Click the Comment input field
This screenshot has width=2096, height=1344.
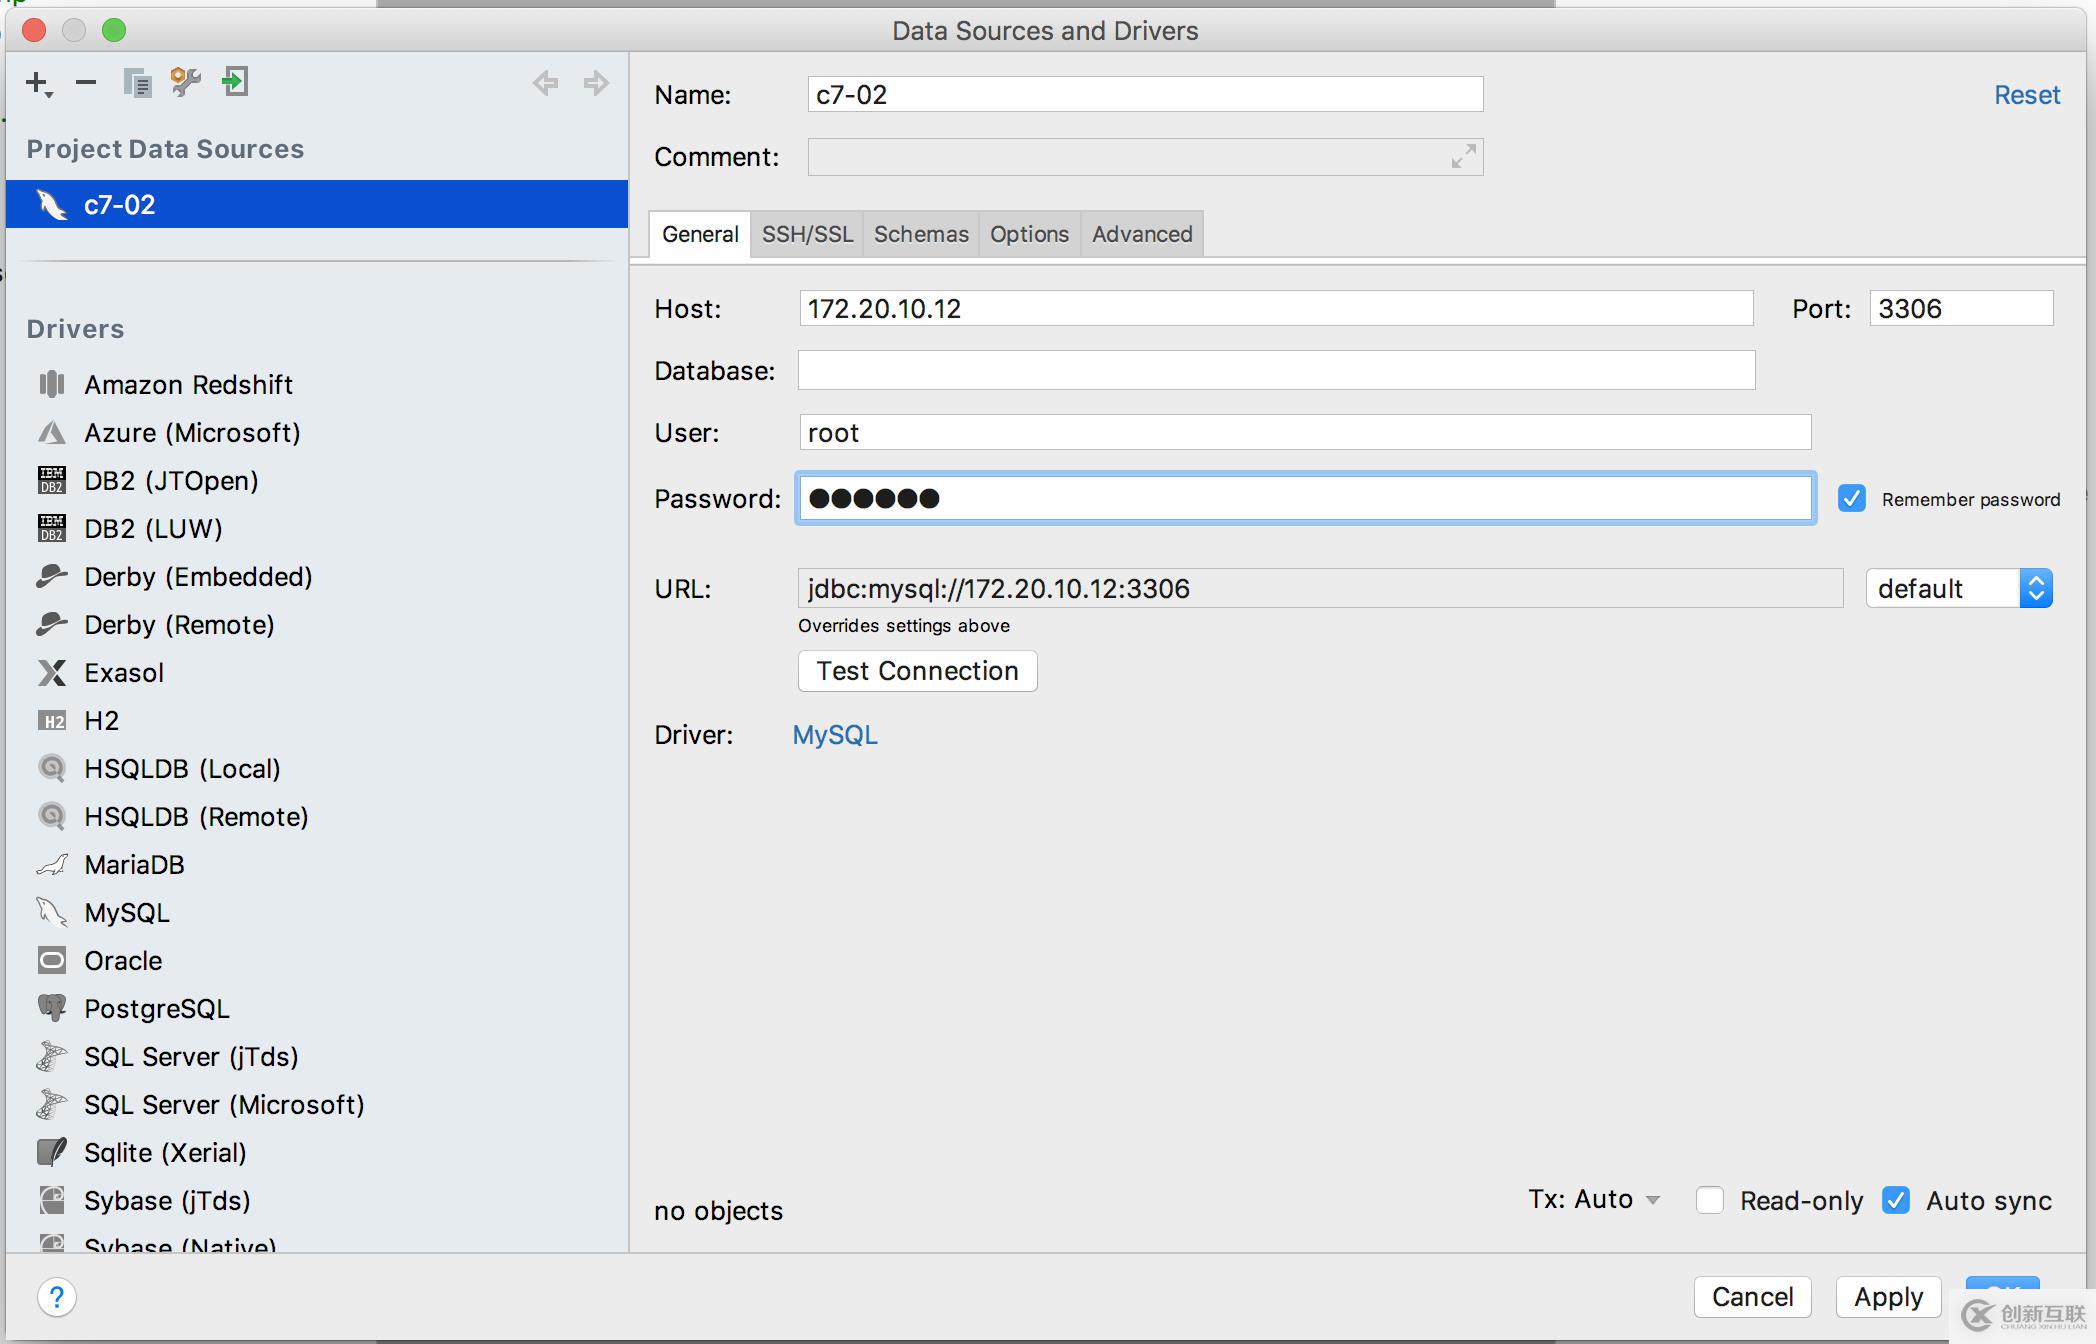pos(1145,157)
